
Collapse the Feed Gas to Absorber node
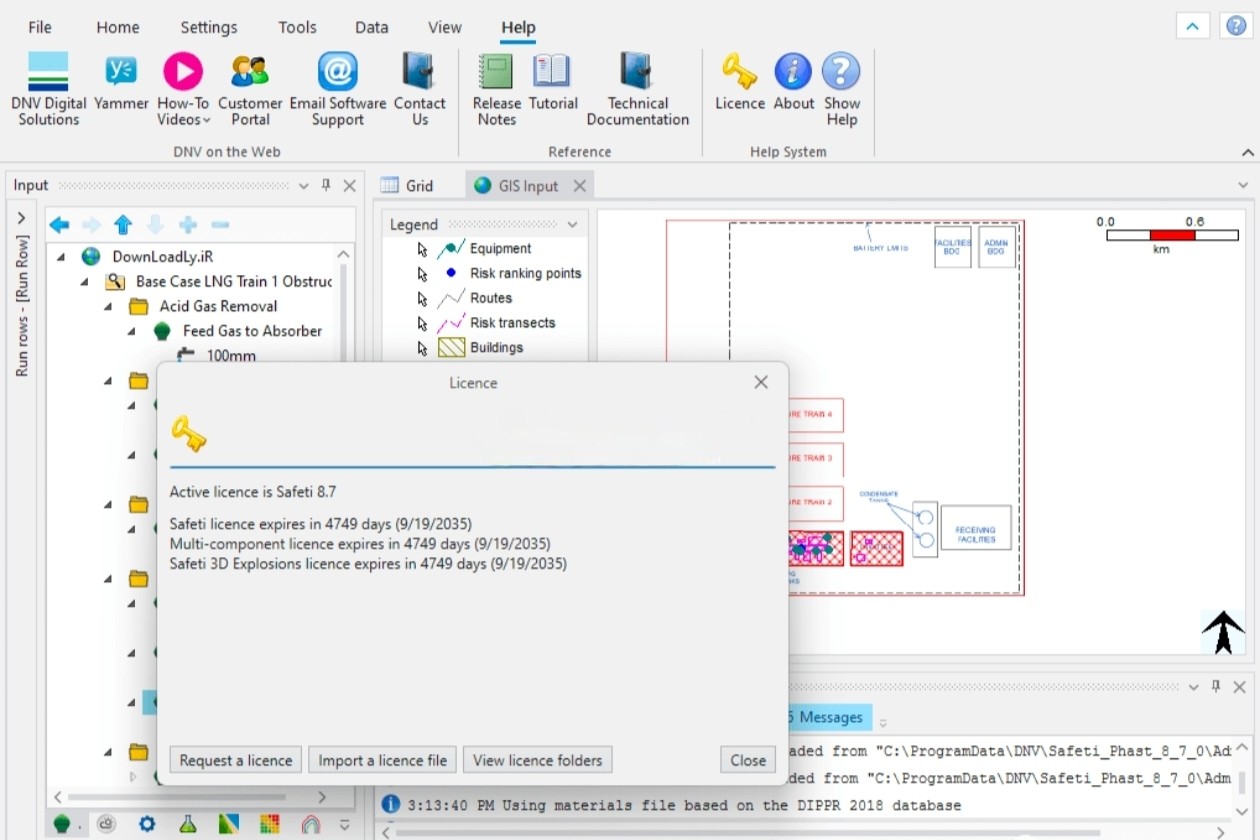click(x=132, y=332)
